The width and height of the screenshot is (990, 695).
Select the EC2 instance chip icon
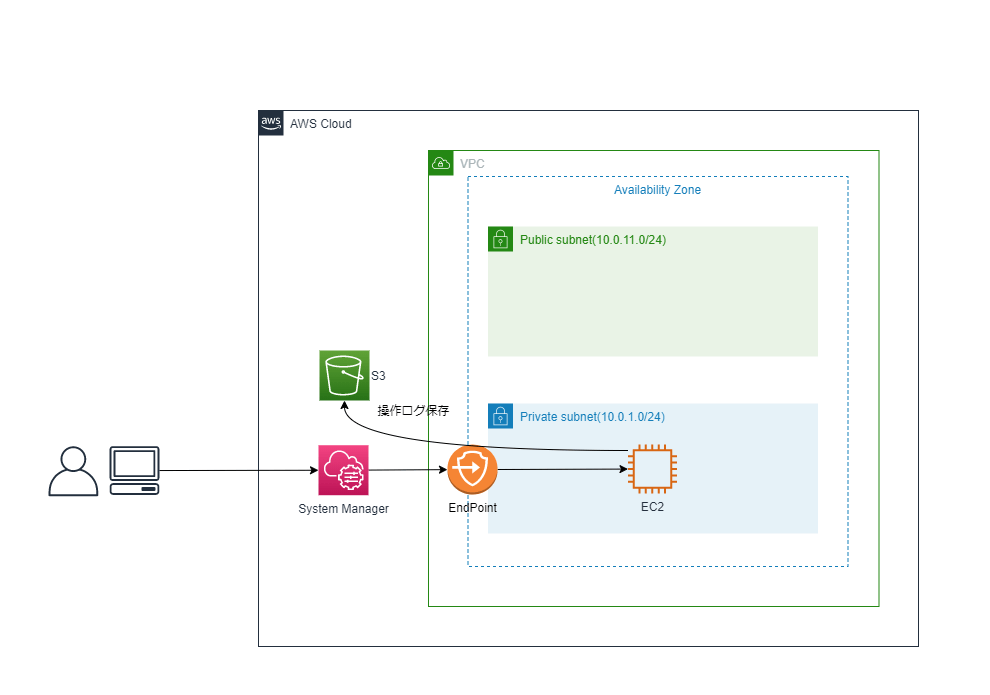click(653, 469)
